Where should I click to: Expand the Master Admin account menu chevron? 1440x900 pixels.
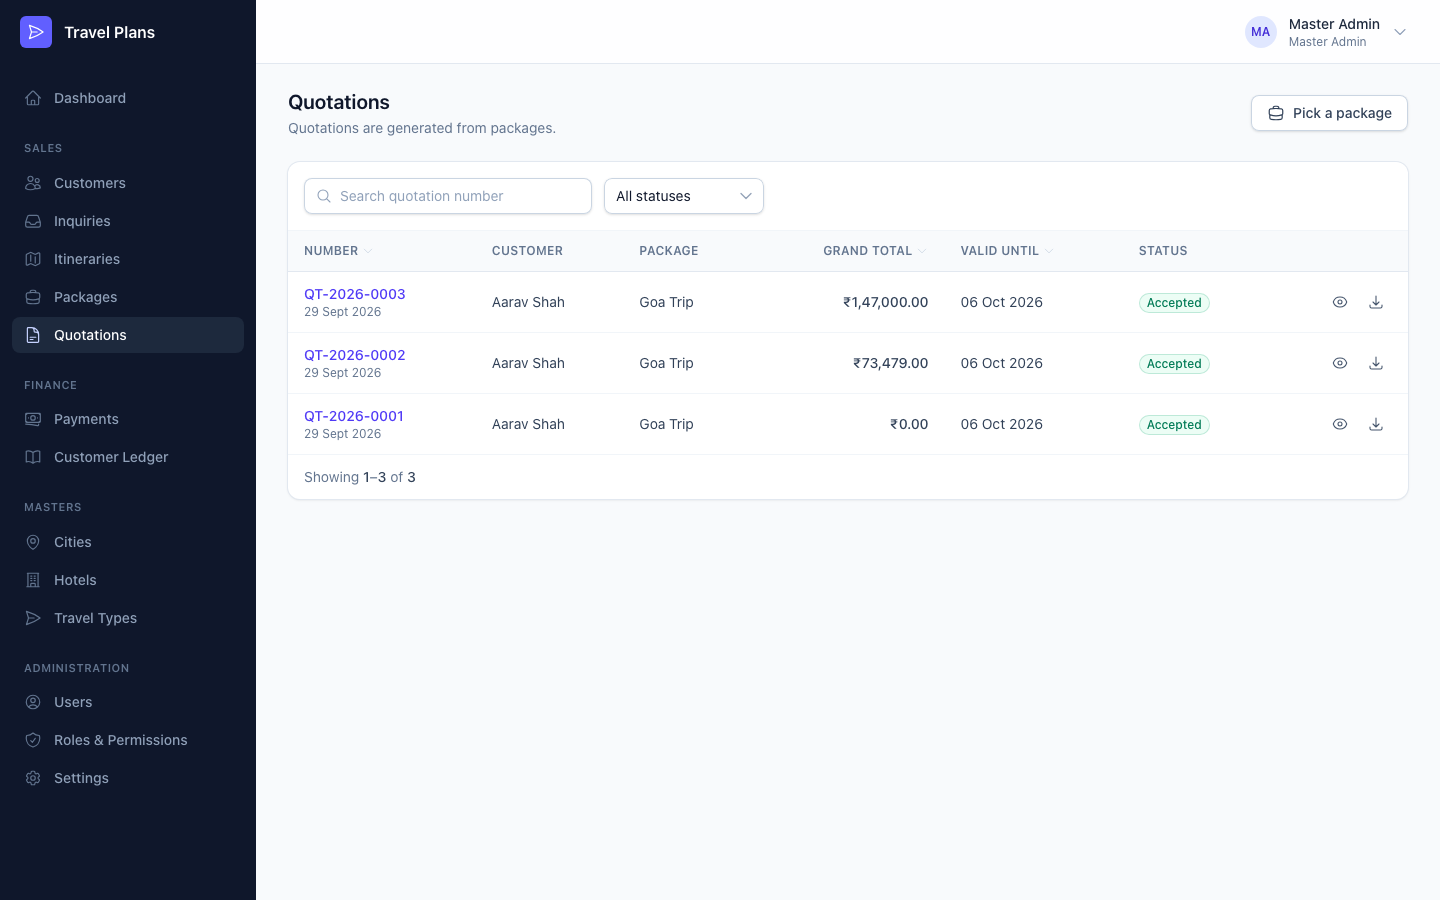coord(1400,32)
